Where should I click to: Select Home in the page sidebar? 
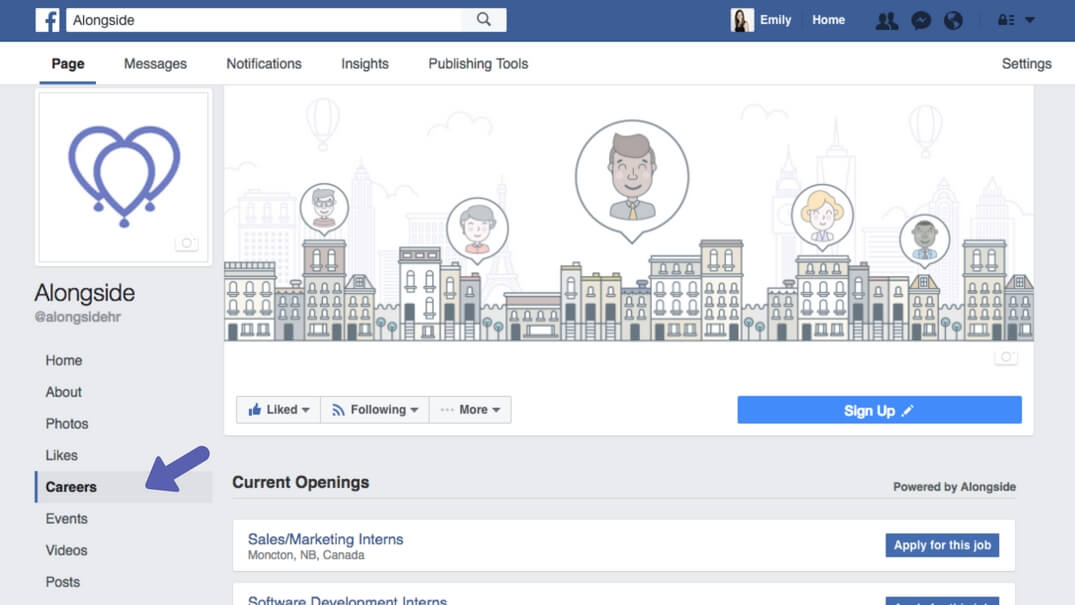(x=64, y=360)
